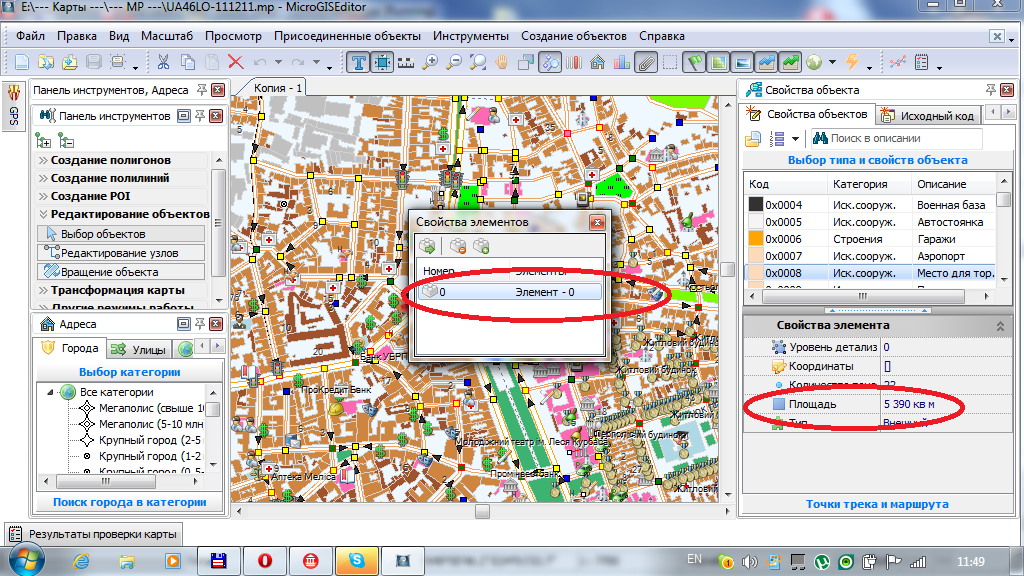Click the Cut (scissors) toolbar icon

point(163,62)
